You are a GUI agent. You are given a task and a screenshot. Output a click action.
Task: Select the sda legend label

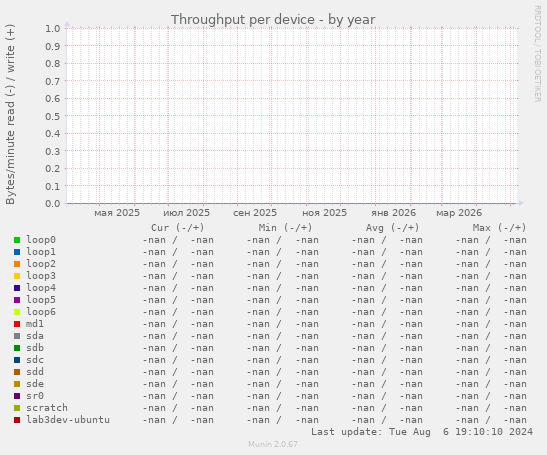[x=35, y=336]
